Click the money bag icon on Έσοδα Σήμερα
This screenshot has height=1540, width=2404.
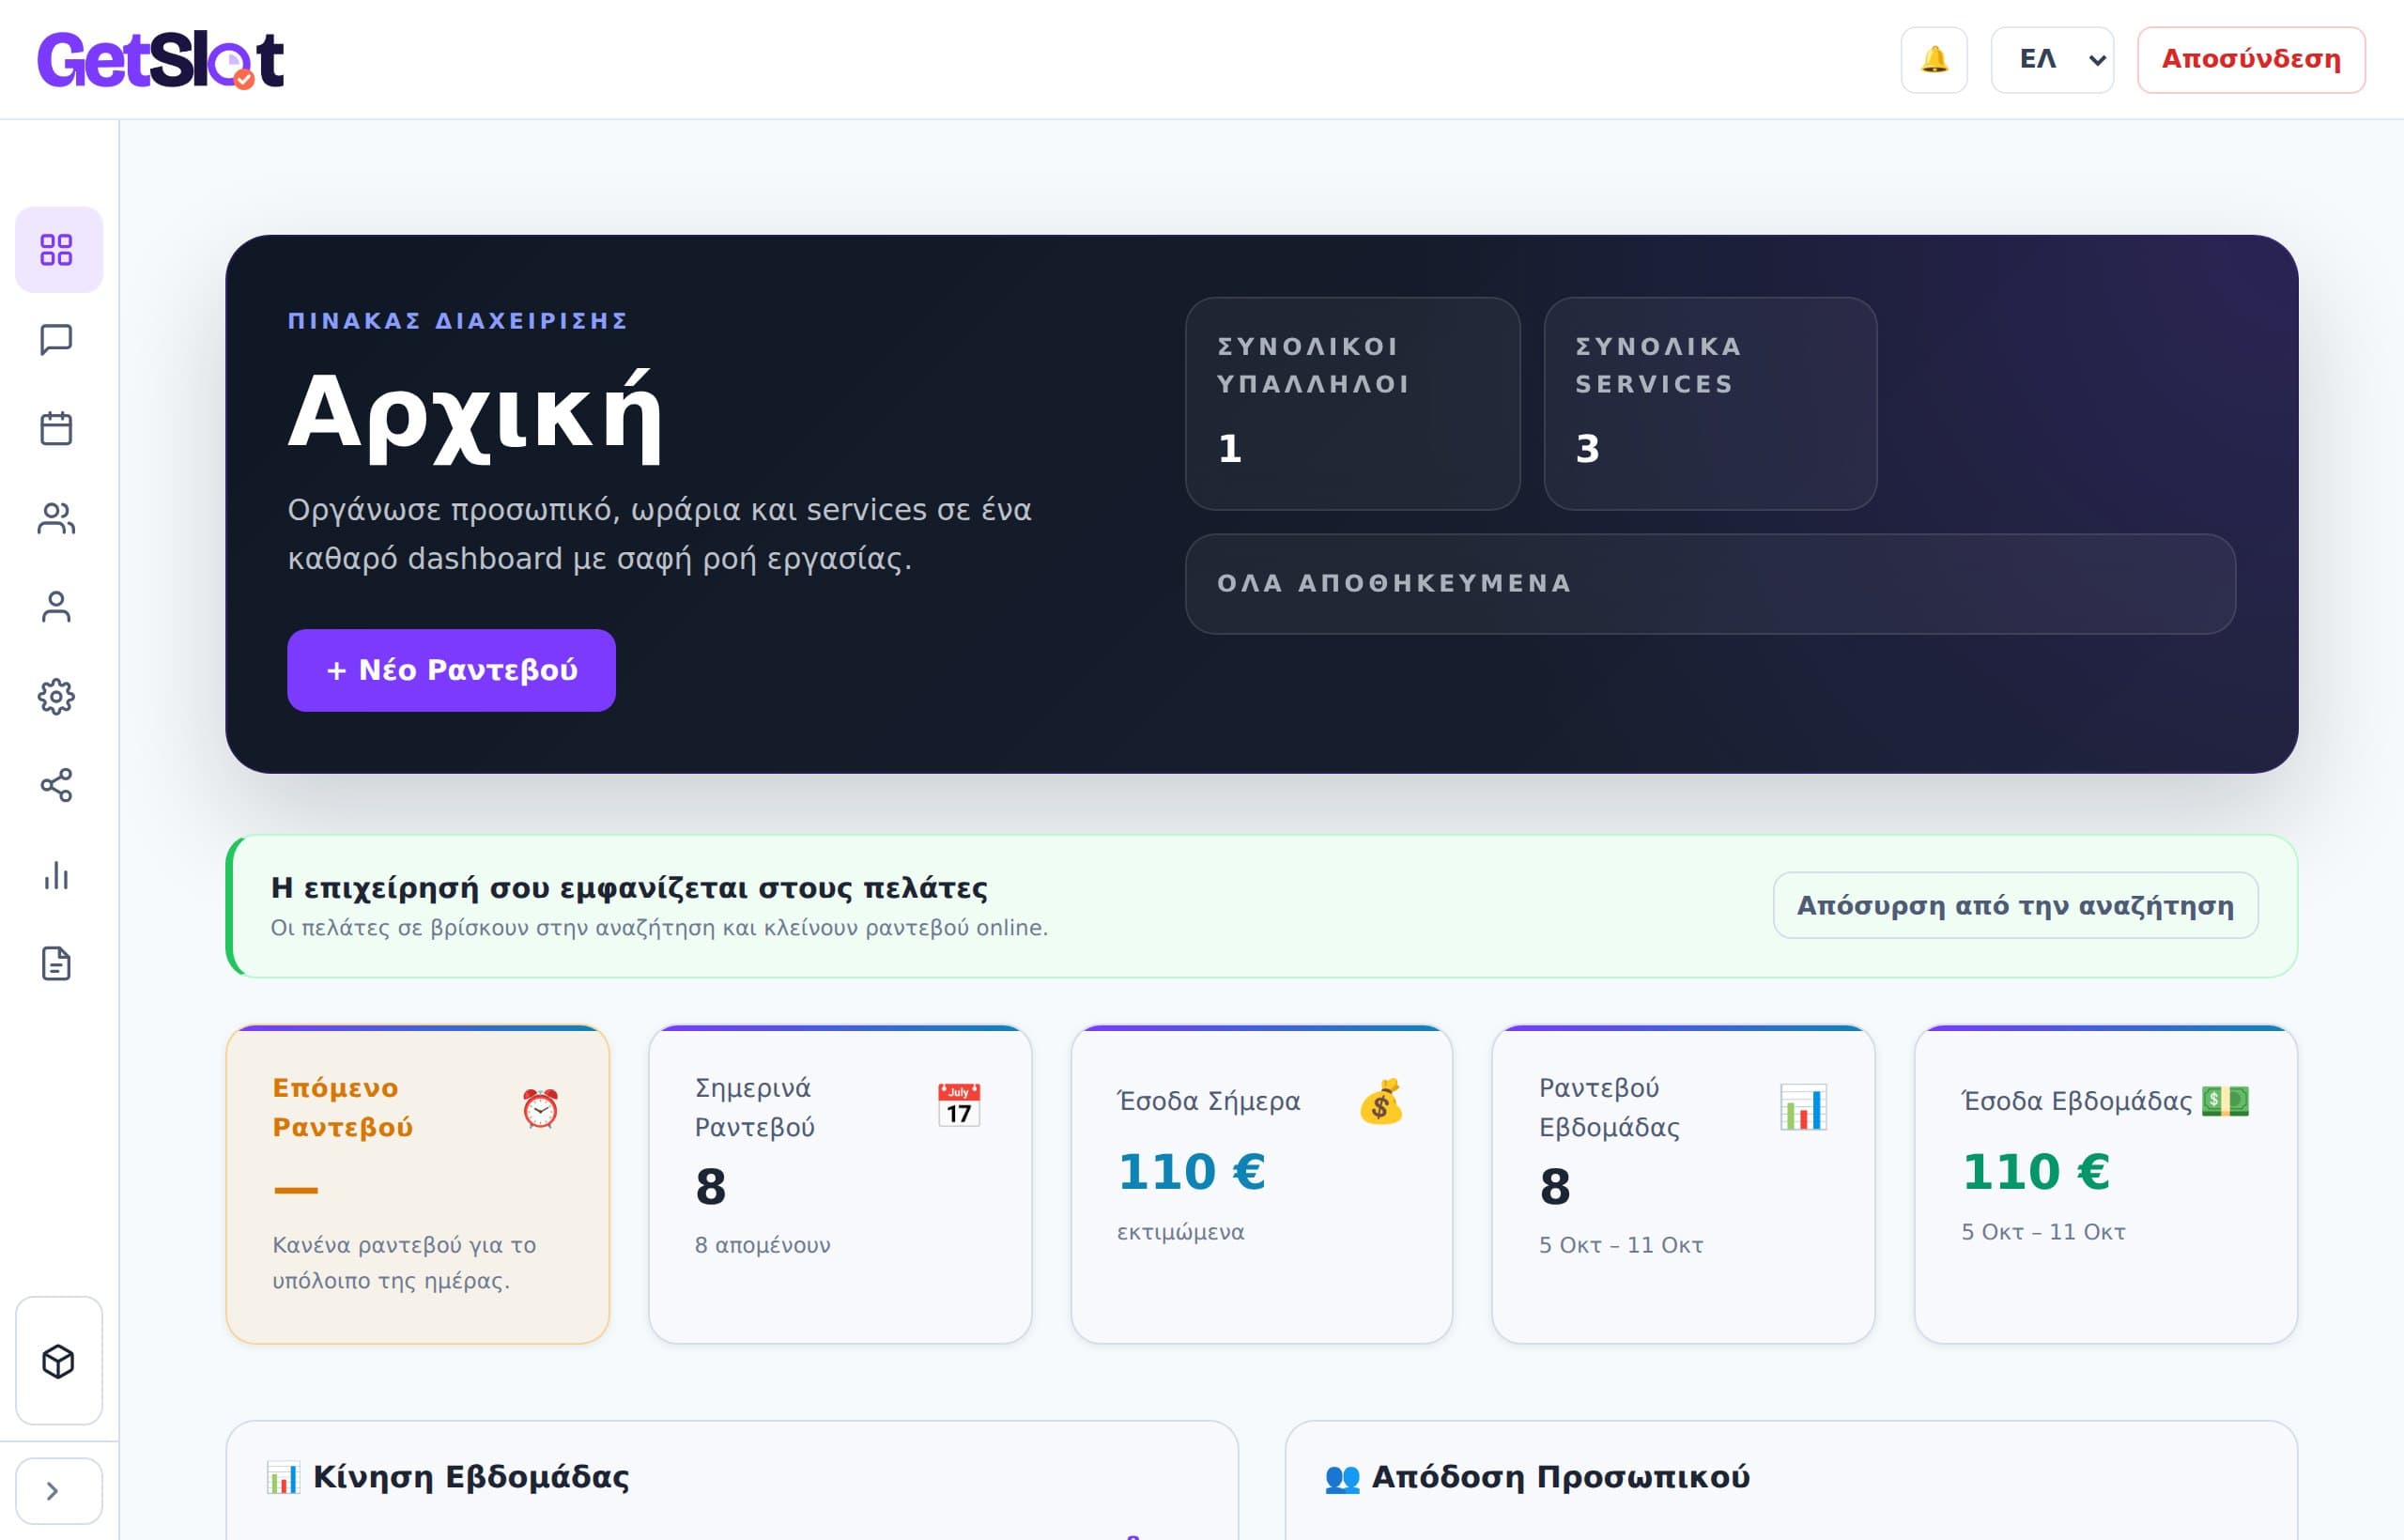tap(1381, 1102)
